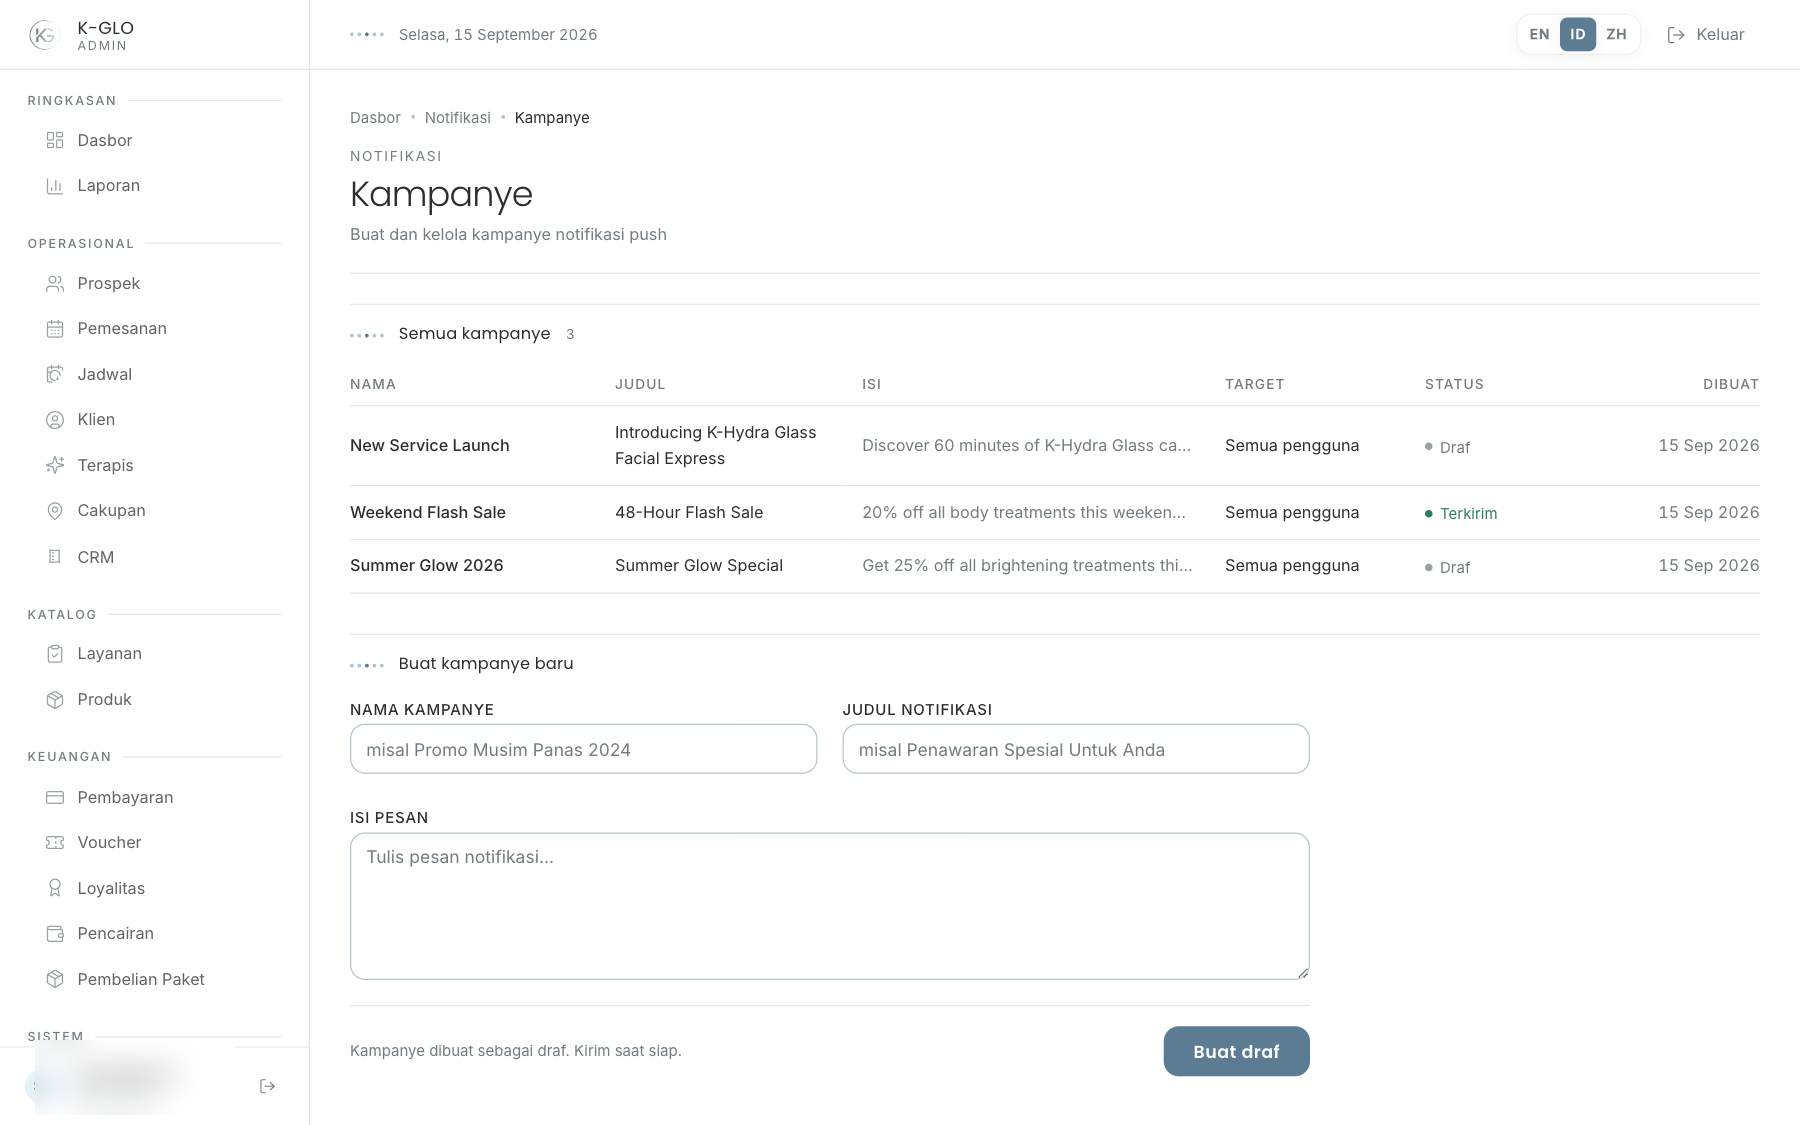Select the Weekend Flash Sale campaign row
This screenshot has height=1125, width=1800.
tap(1055, 513)
